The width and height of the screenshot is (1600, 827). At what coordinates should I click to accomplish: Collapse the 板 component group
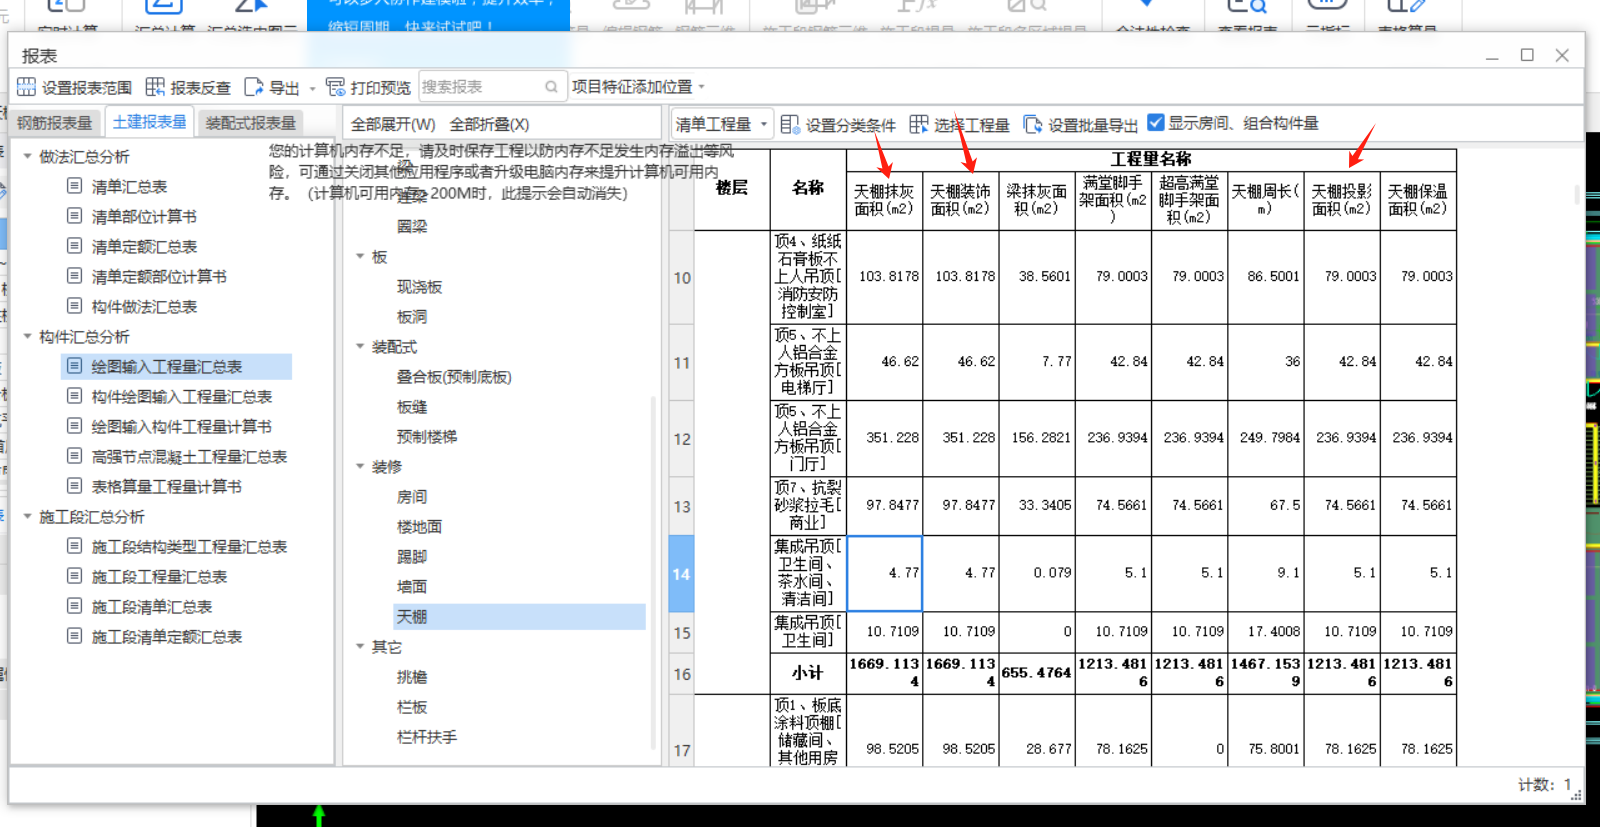tap(360, 257)
